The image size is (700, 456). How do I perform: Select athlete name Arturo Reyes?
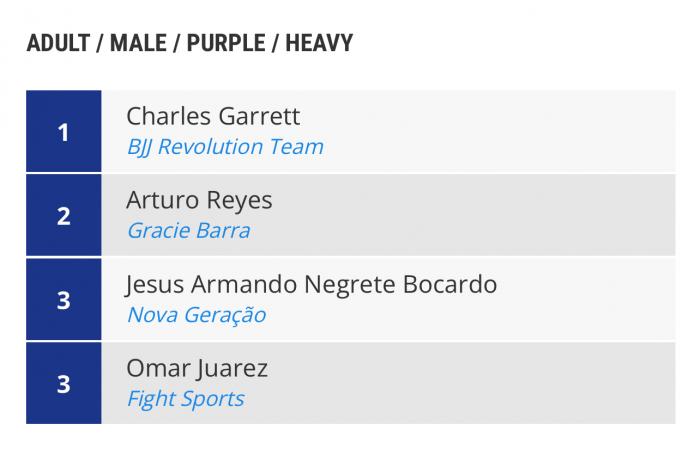pyautogui.click(x=199, y=200)
